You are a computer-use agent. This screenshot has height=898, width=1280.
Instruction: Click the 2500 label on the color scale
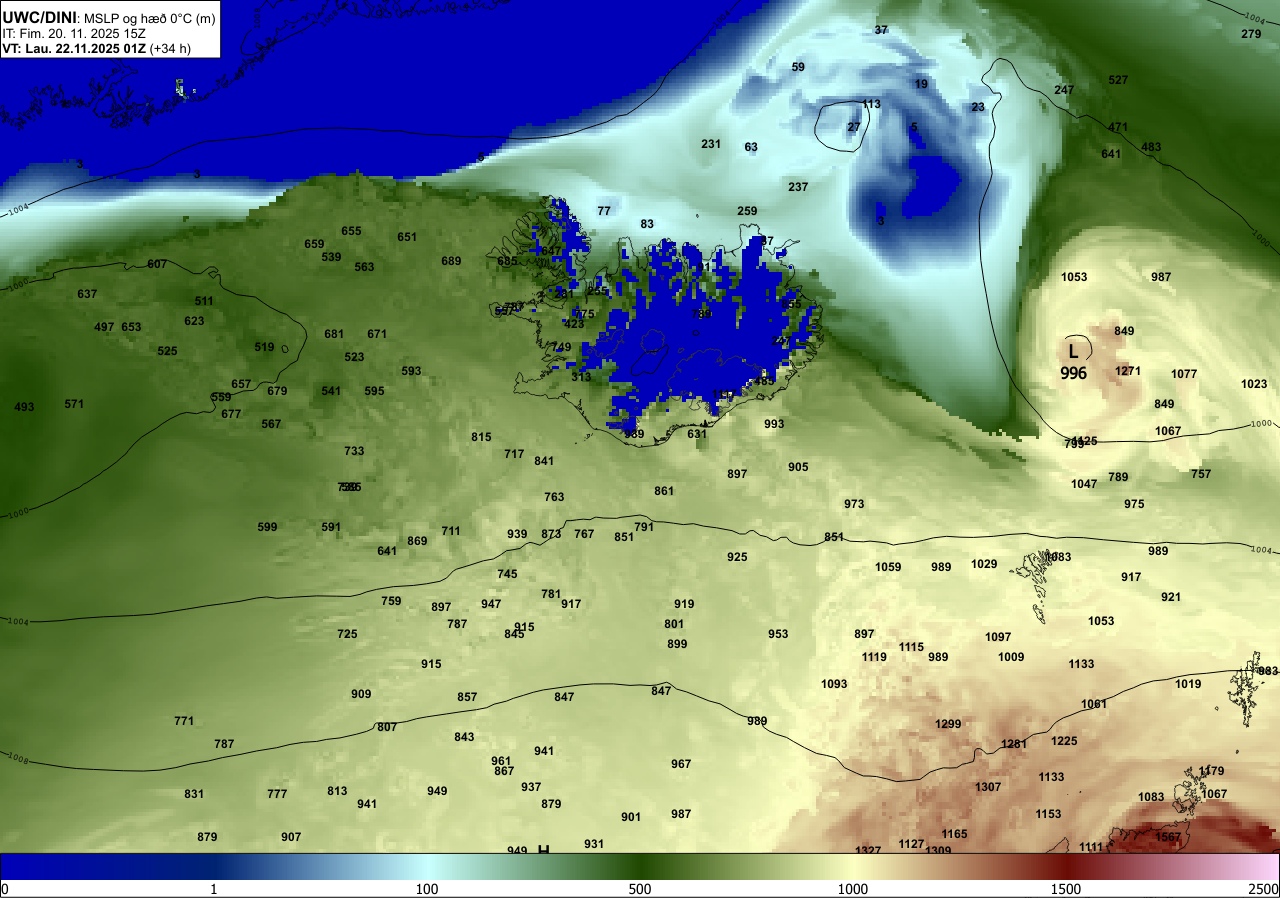click(x=1264, y=889)
